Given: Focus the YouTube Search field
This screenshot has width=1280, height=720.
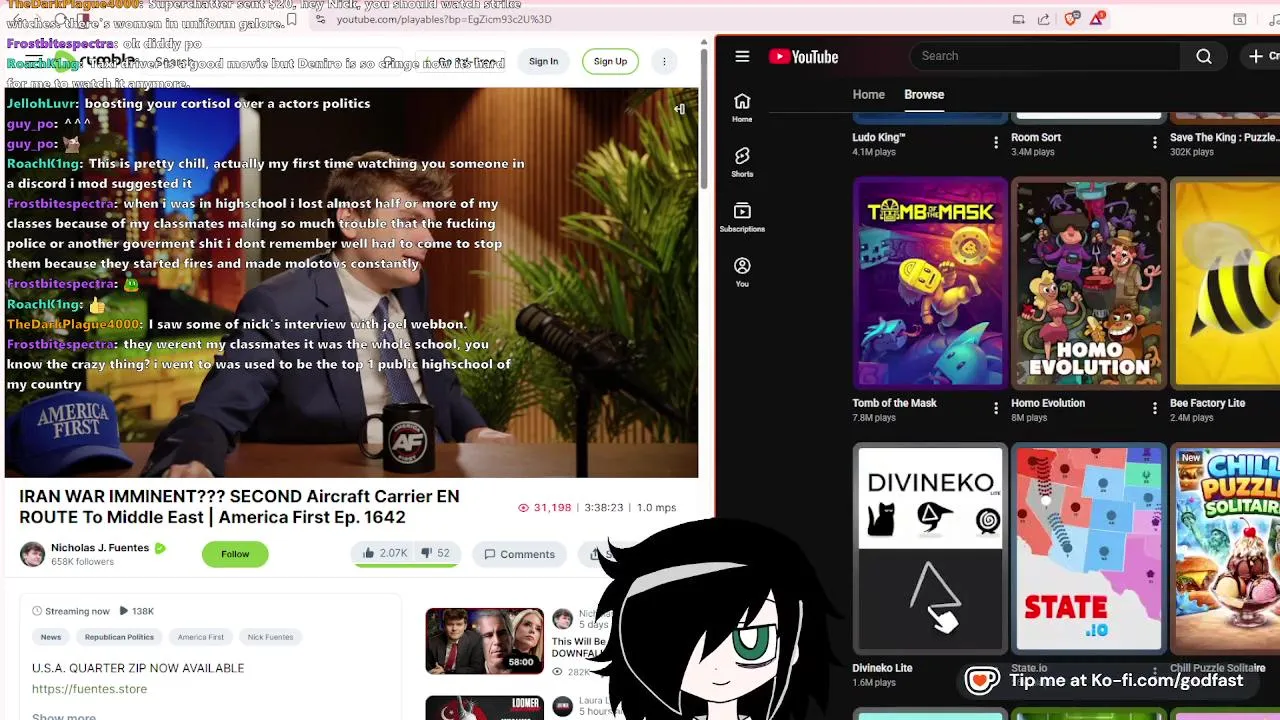Looking at the screenshot, I should tap(1045, 56).
